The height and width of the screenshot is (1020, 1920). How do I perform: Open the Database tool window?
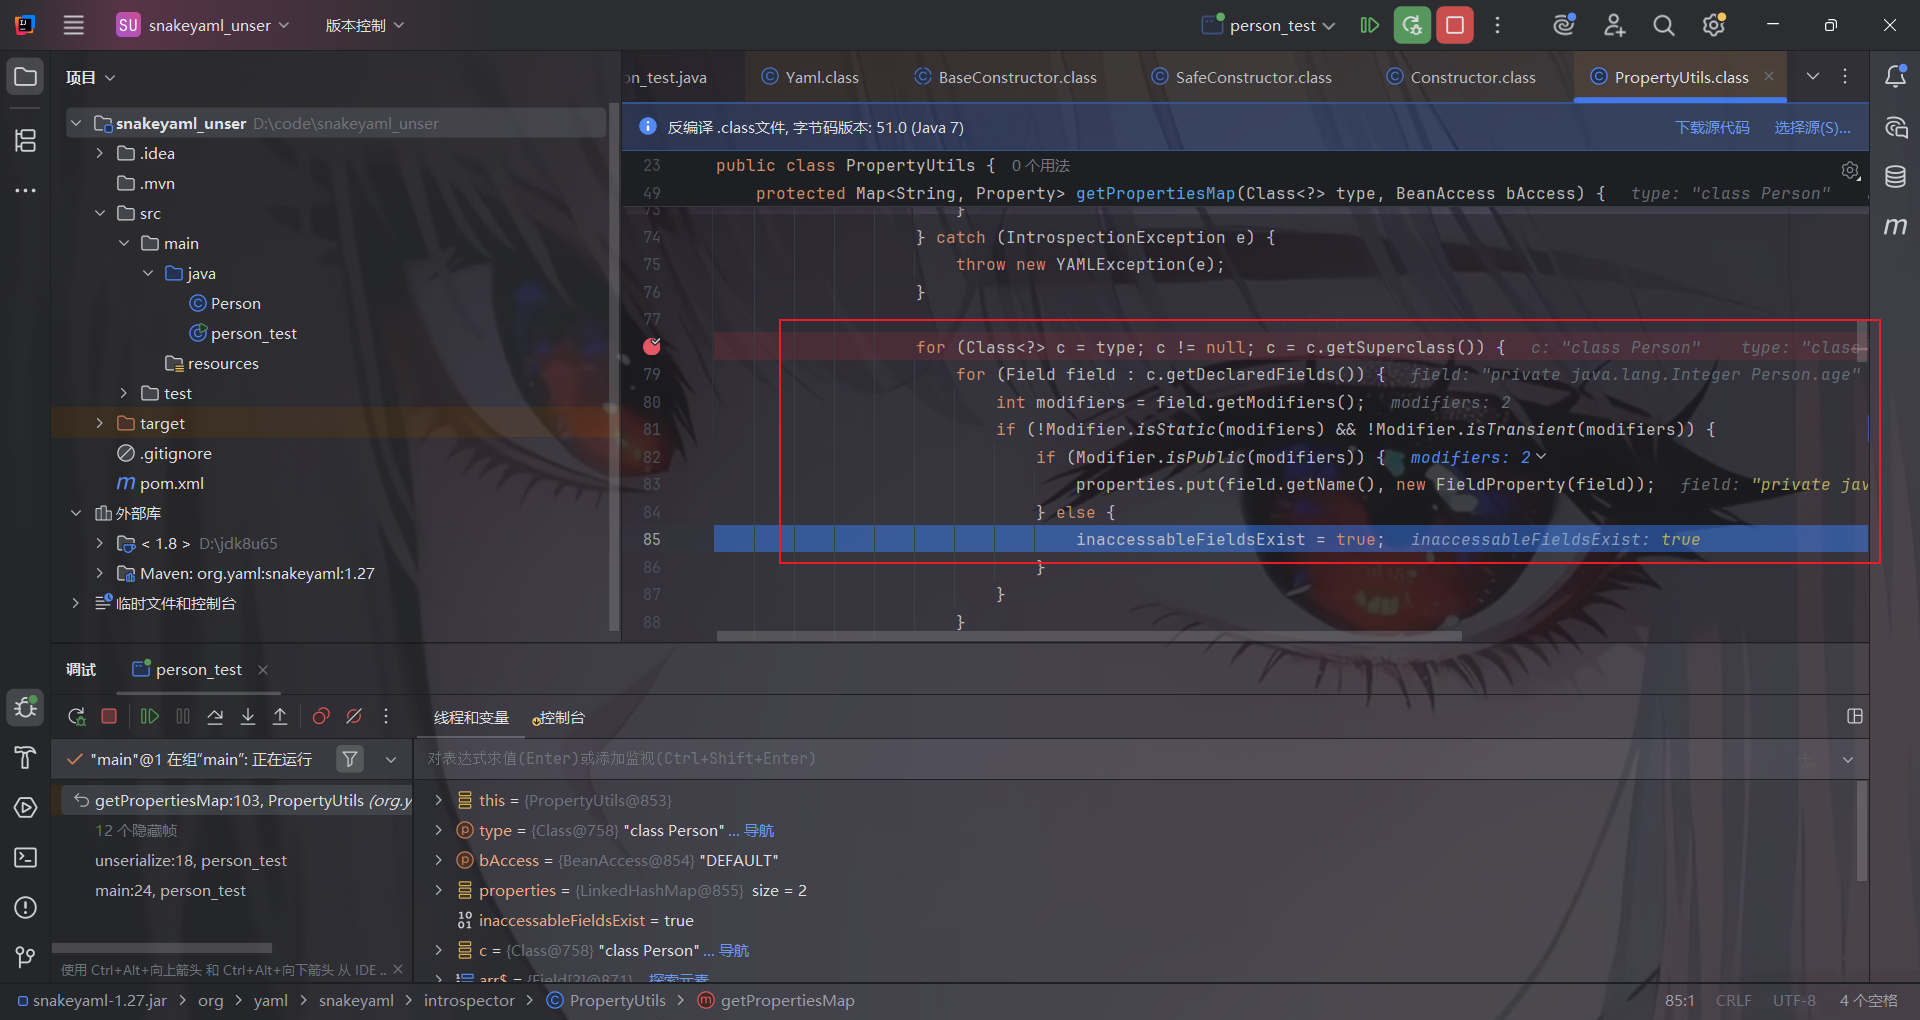pyautogui.click(x=1895, y=177)
